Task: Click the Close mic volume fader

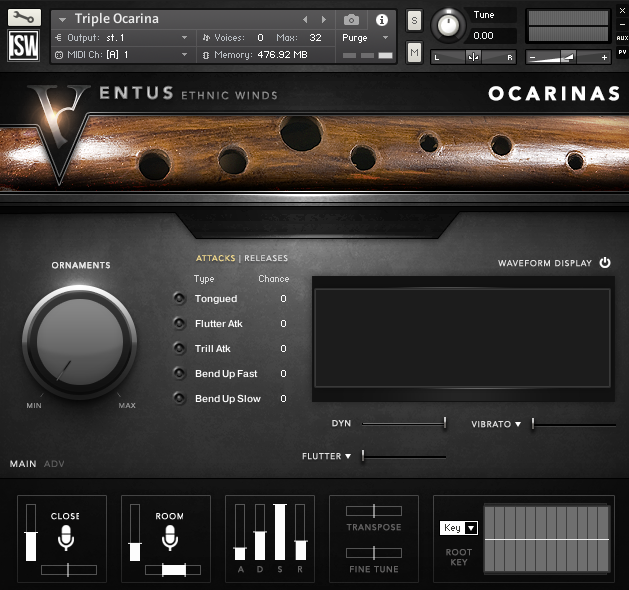Action: (x=31, y=532)
